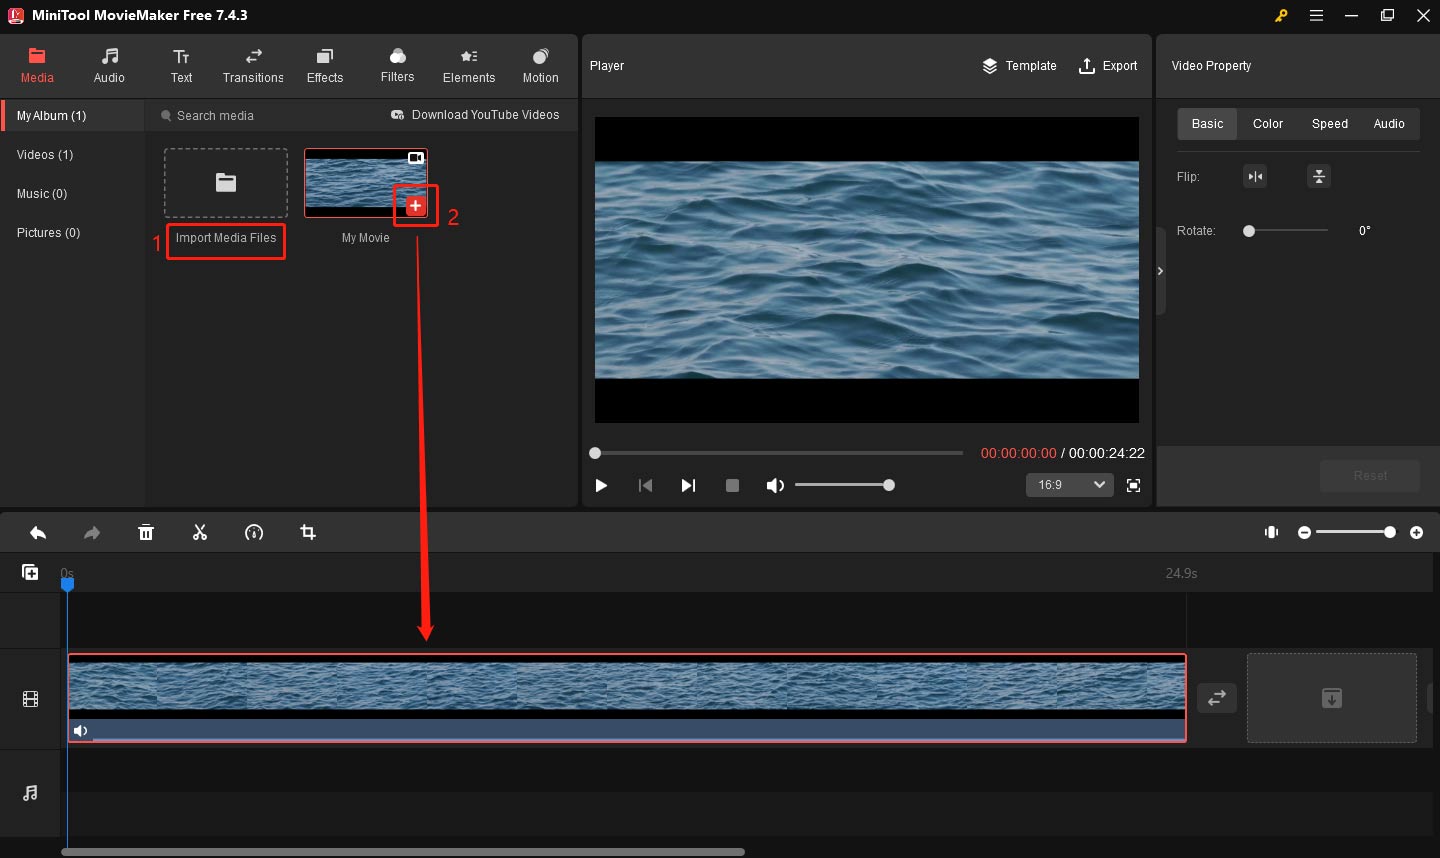Add a transition after the clip
Screen dimensions: 1440x858
(1217, 698)
